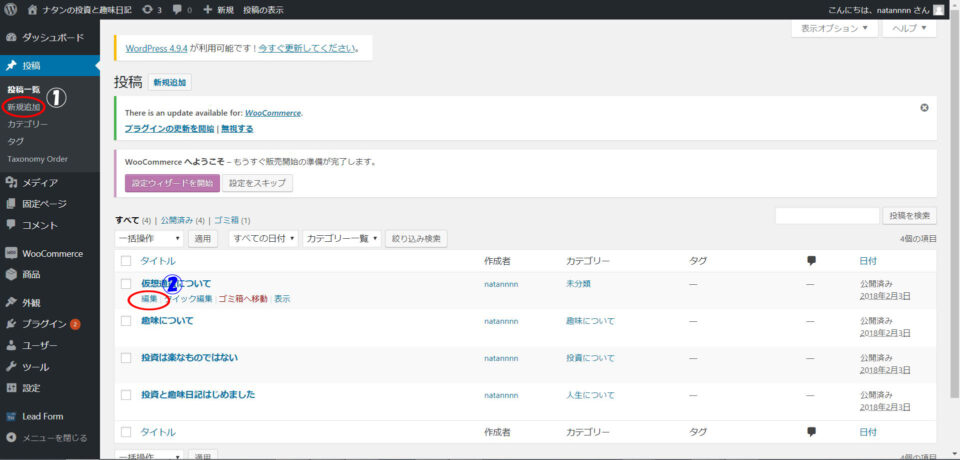
Task: Move 仮想通貨について post to trash
Action: tap(243, 299)
